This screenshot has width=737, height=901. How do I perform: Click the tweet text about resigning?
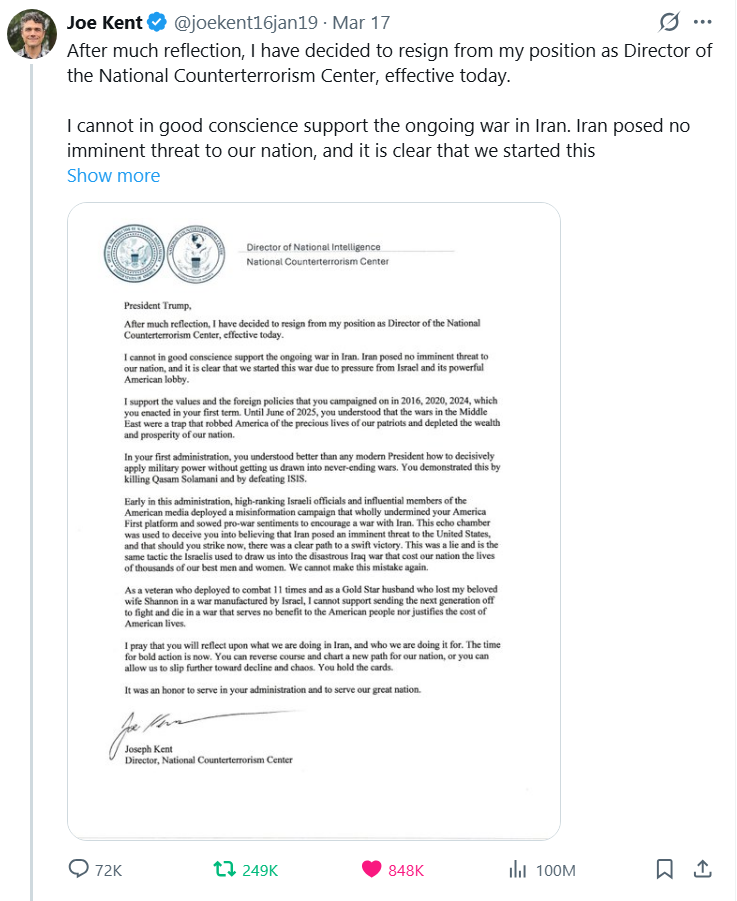coord(390,64)
